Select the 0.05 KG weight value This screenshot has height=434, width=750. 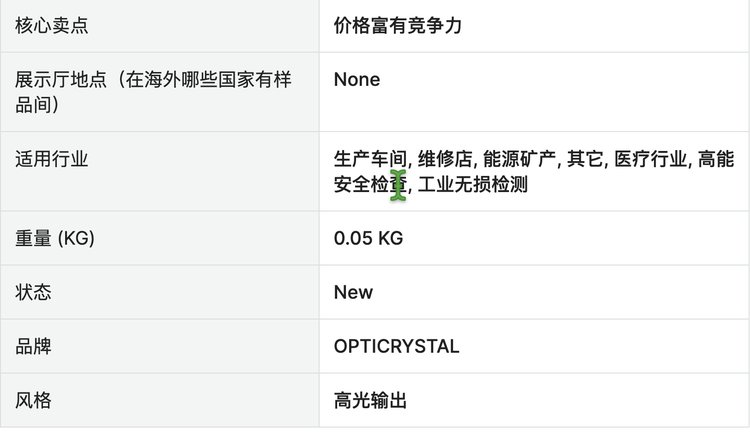(x=369, y=238)
